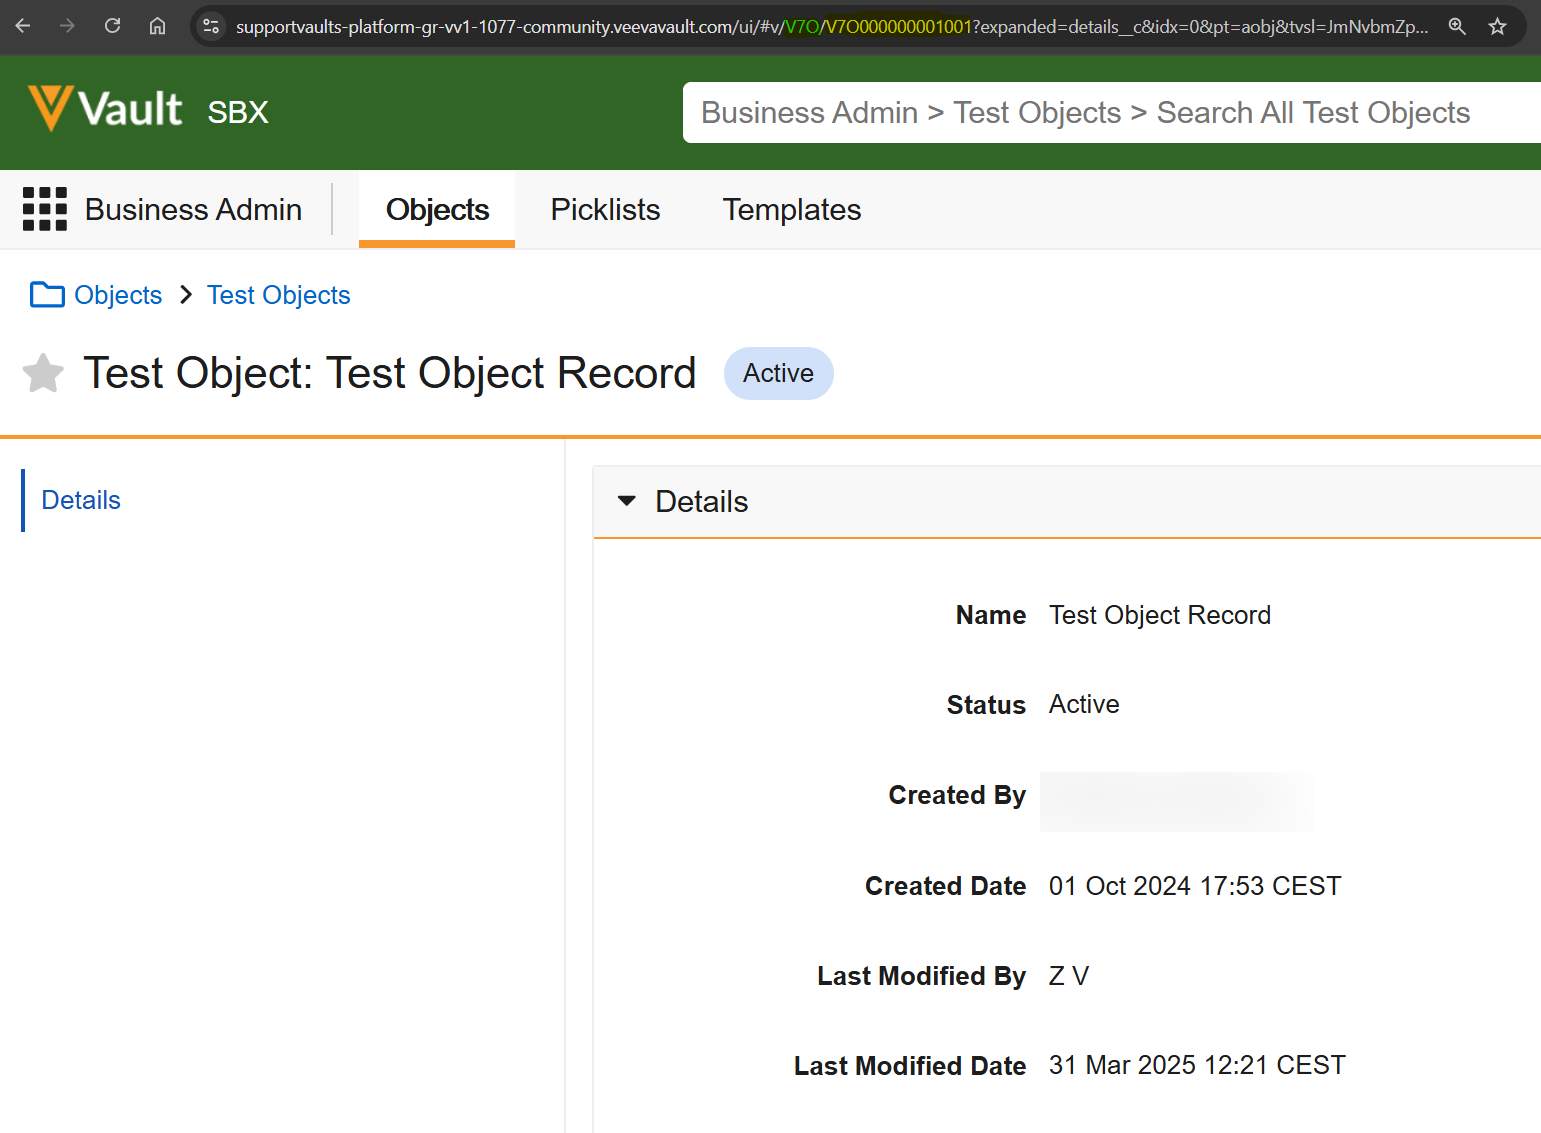Click the browser forward arrow
The image size is (1541, 1133).
click(x=67, y=26)
